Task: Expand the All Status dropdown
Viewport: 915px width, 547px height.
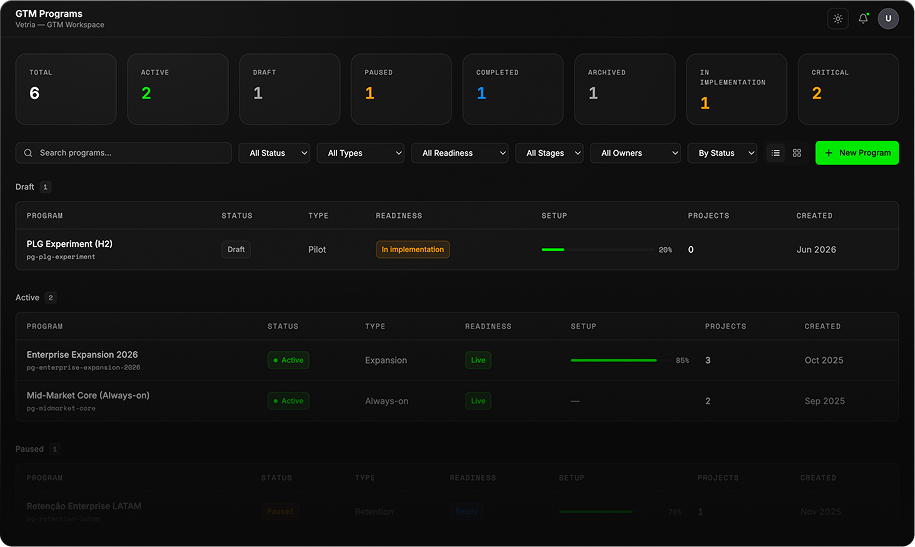Action: (274, 153)
